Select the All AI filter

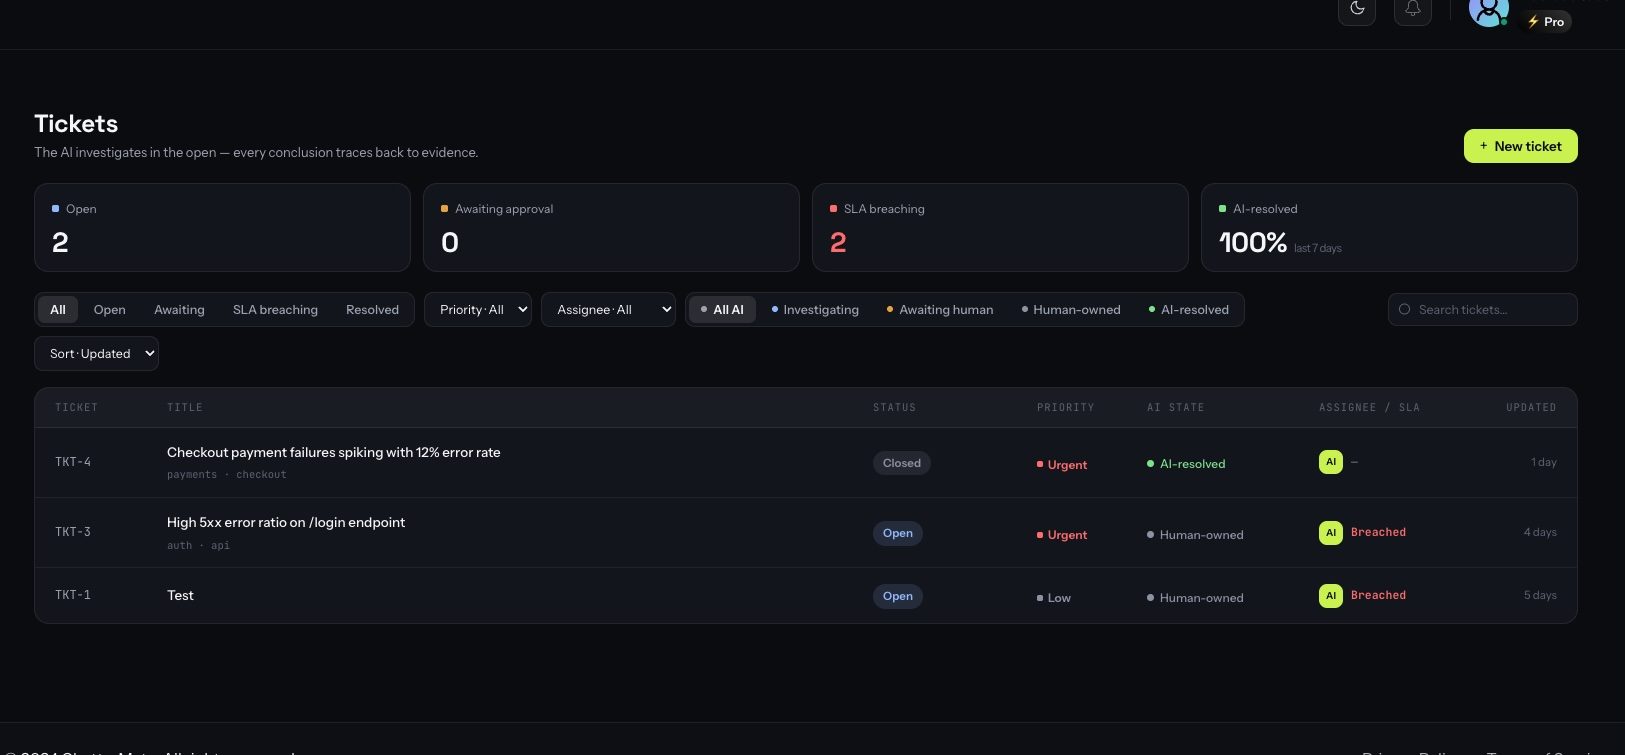coord(722,310)
